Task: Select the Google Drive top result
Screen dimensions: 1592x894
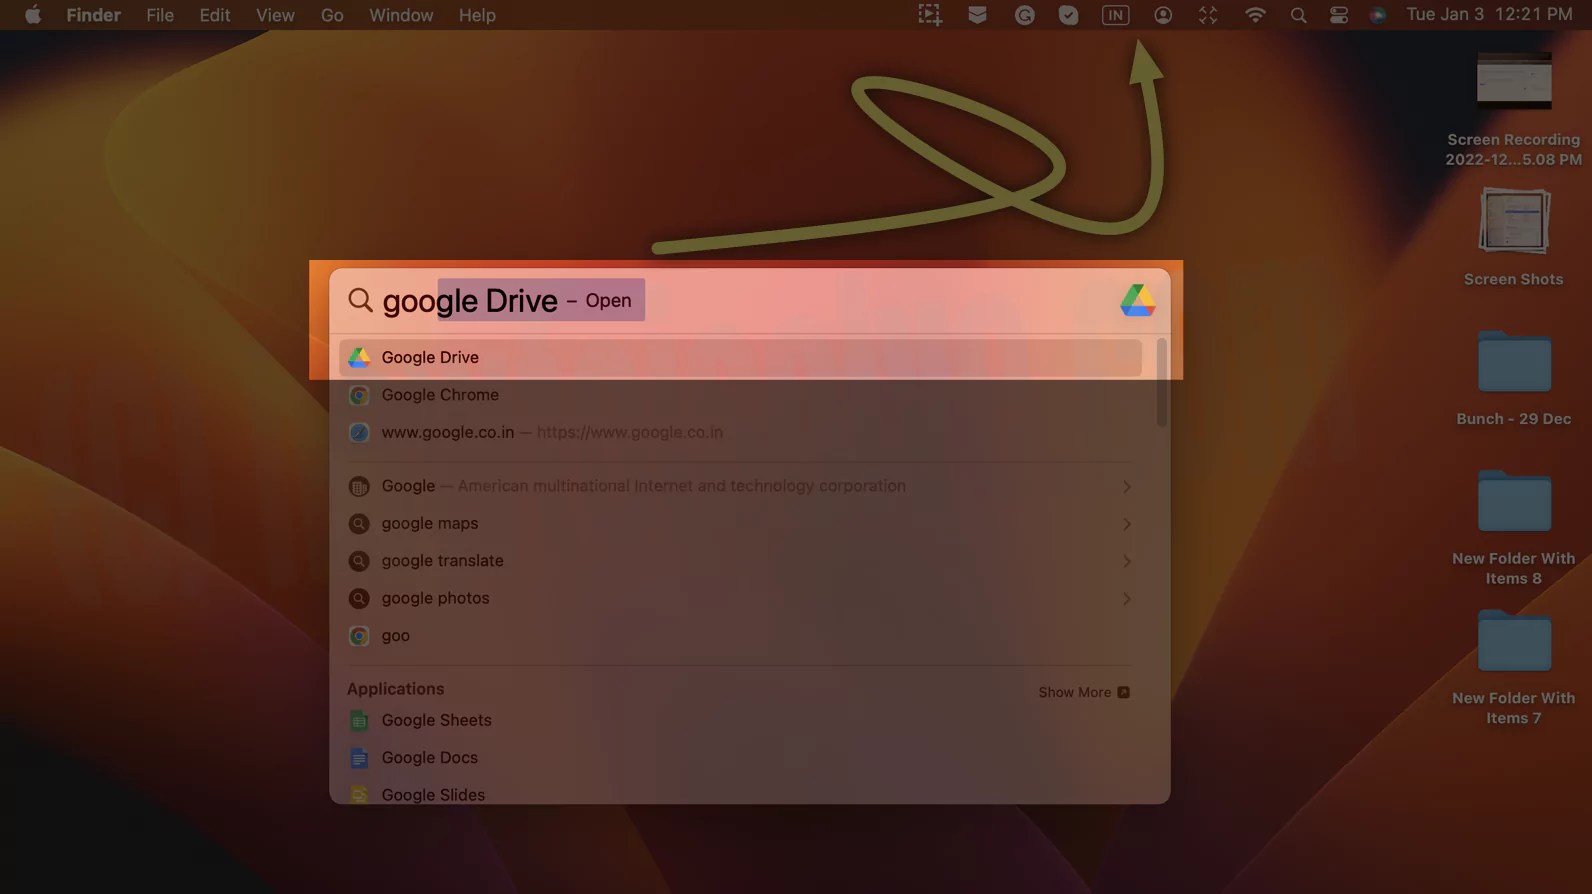Action: click(x=740, y=357)
